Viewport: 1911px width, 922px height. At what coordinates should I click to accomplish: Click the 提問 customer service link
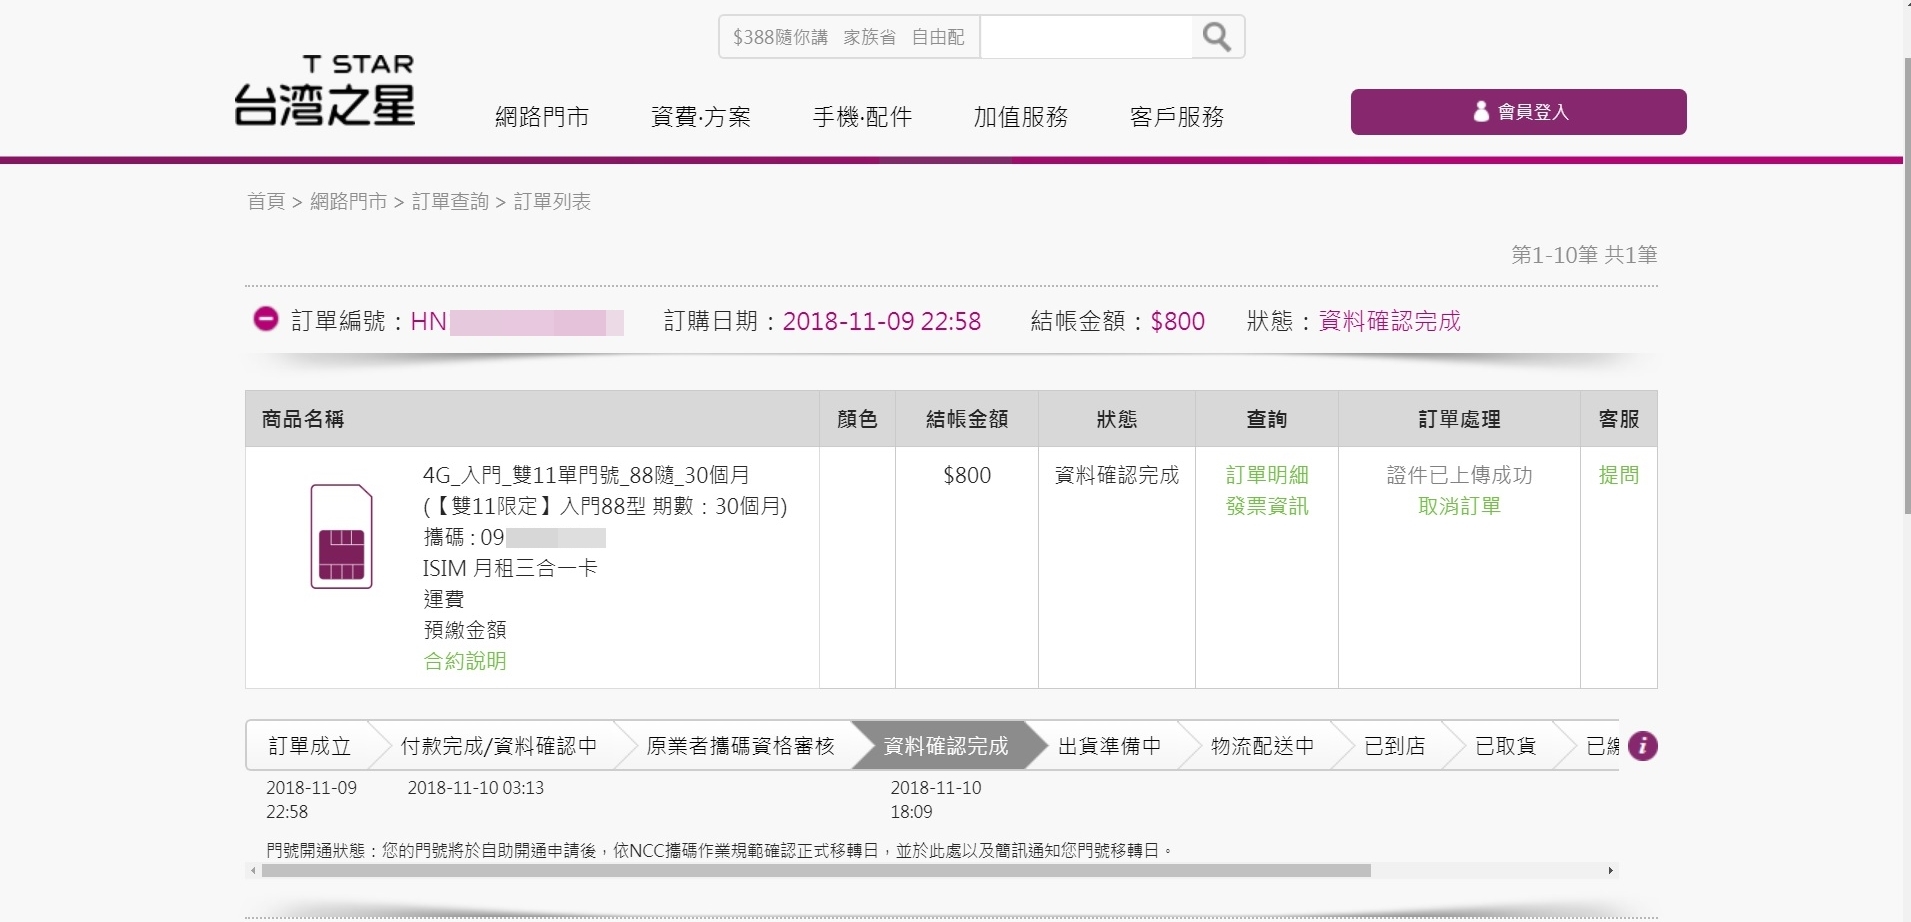pyautogui.click(x=1619, y=475)
